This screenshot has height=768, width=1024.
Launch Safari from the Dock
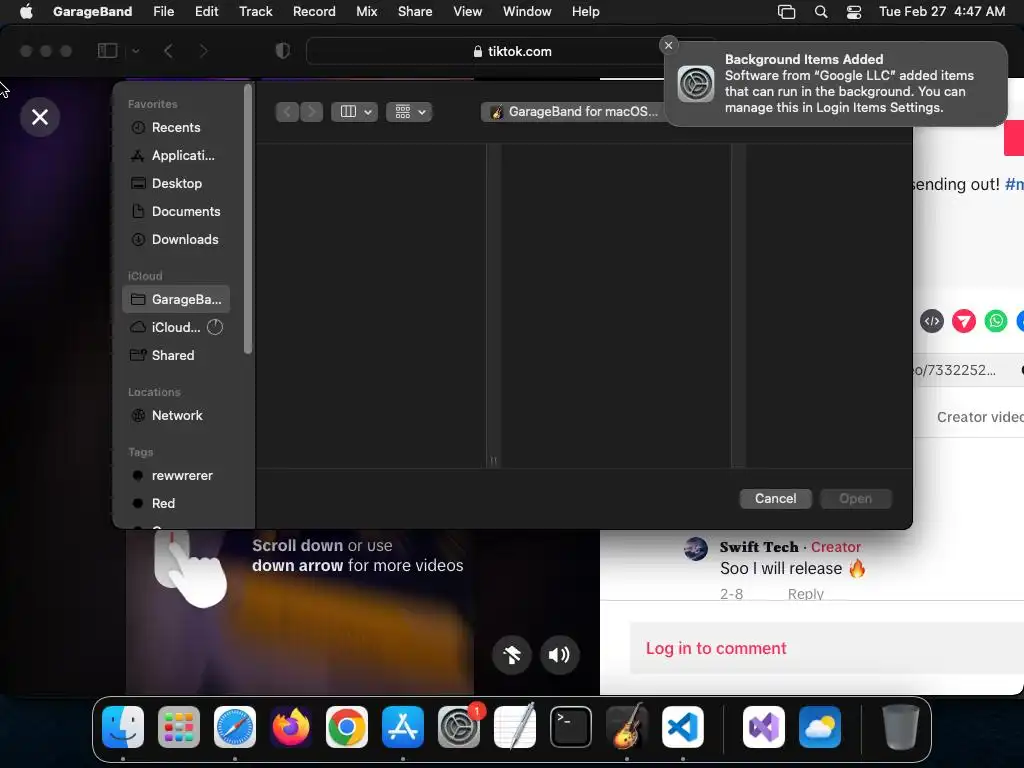click(x=235, y=727)
